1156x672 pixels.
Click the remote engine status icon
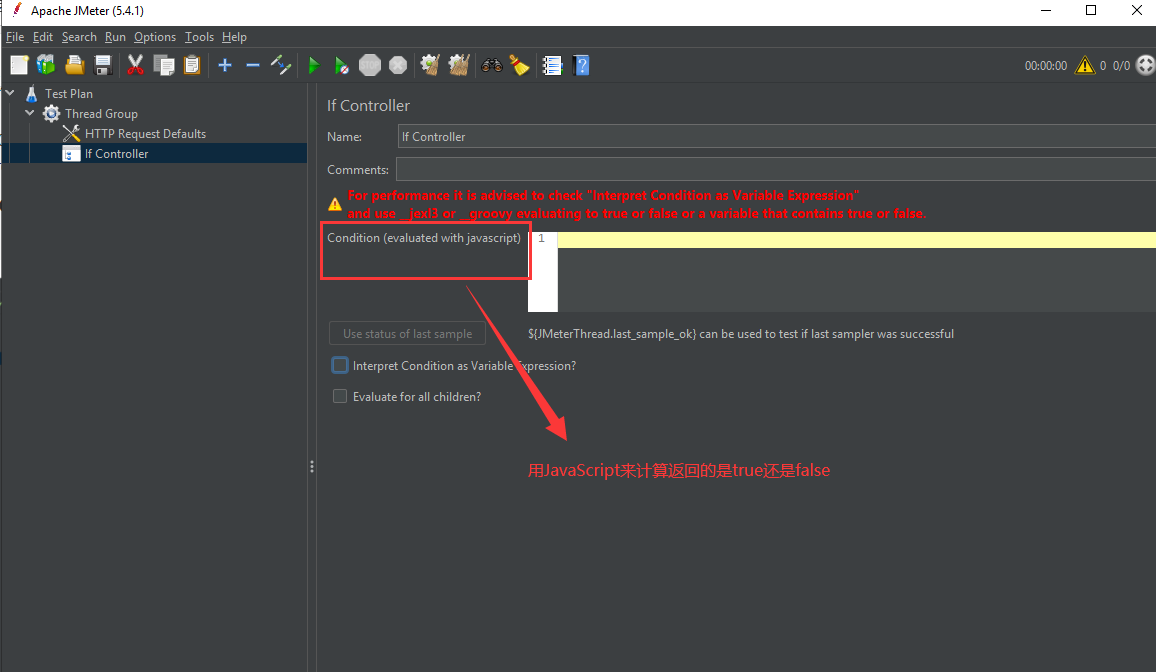pos(1146,65)
